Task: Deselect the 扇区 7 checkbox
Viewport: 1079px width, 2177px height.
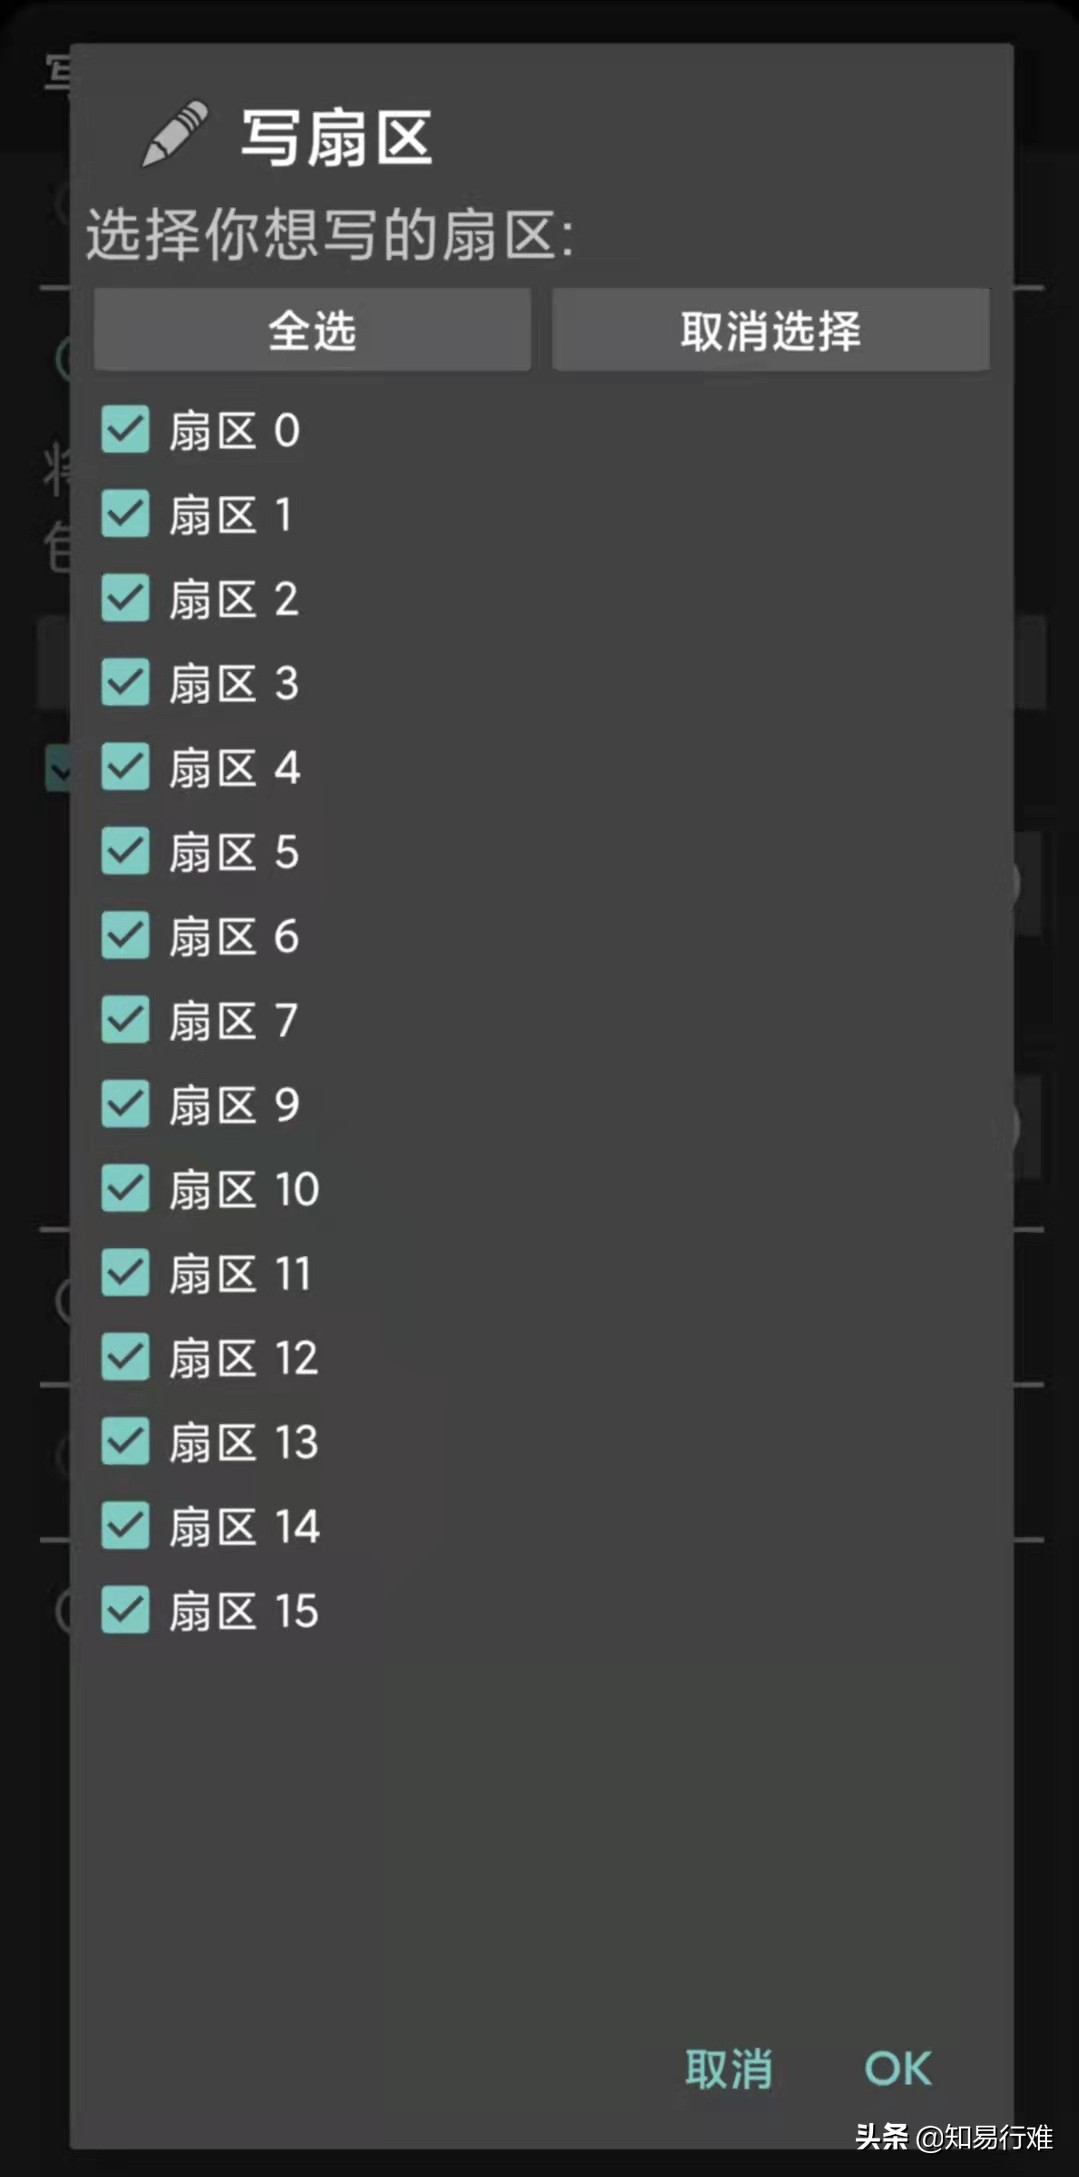Action: [126, 1020]
